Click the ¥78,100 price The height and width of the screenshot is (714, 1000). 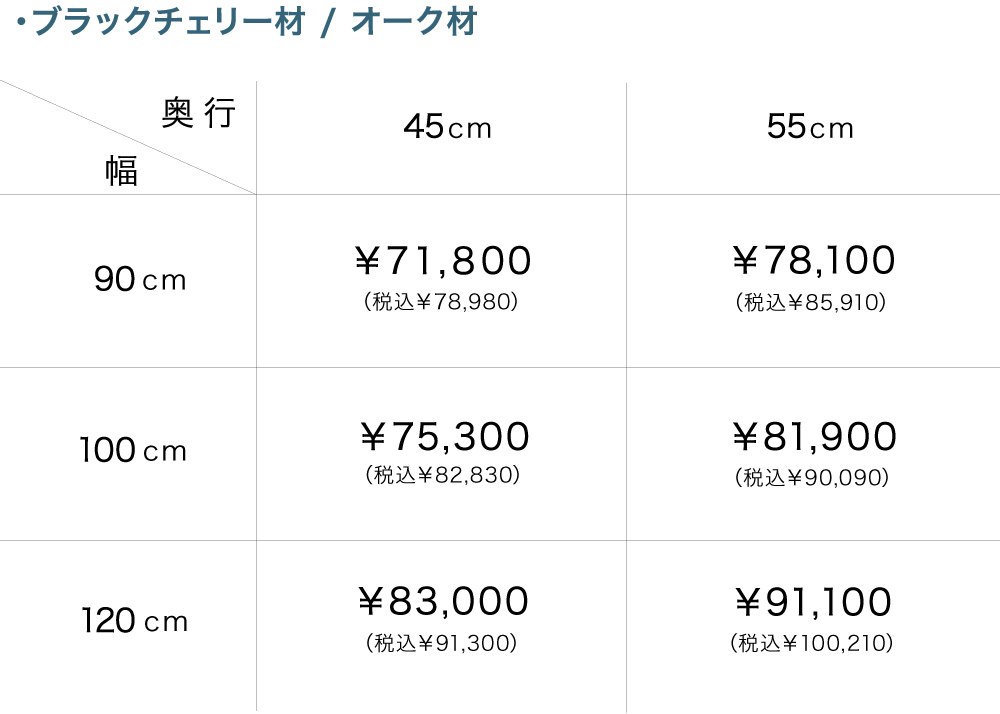pyautogui.click(x=813, y=261)
